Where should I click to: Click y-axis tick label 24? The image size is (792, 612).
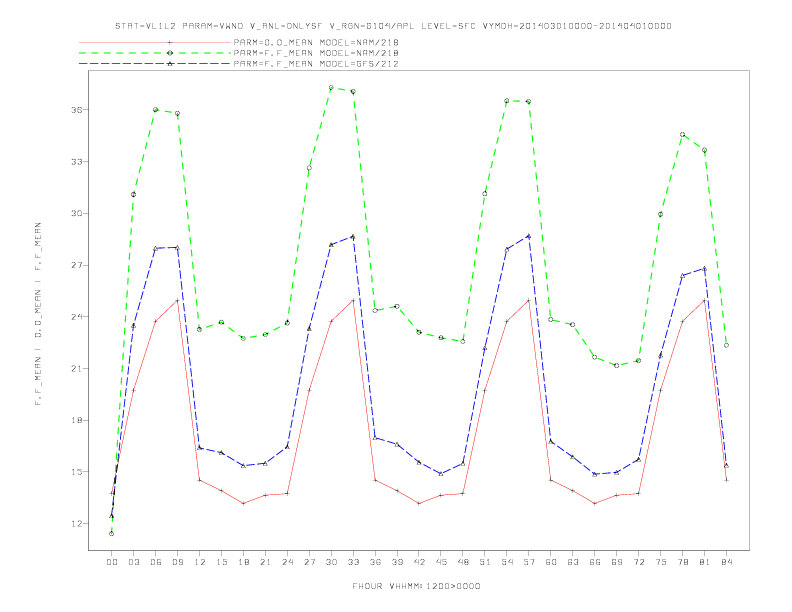coord(76,317)
